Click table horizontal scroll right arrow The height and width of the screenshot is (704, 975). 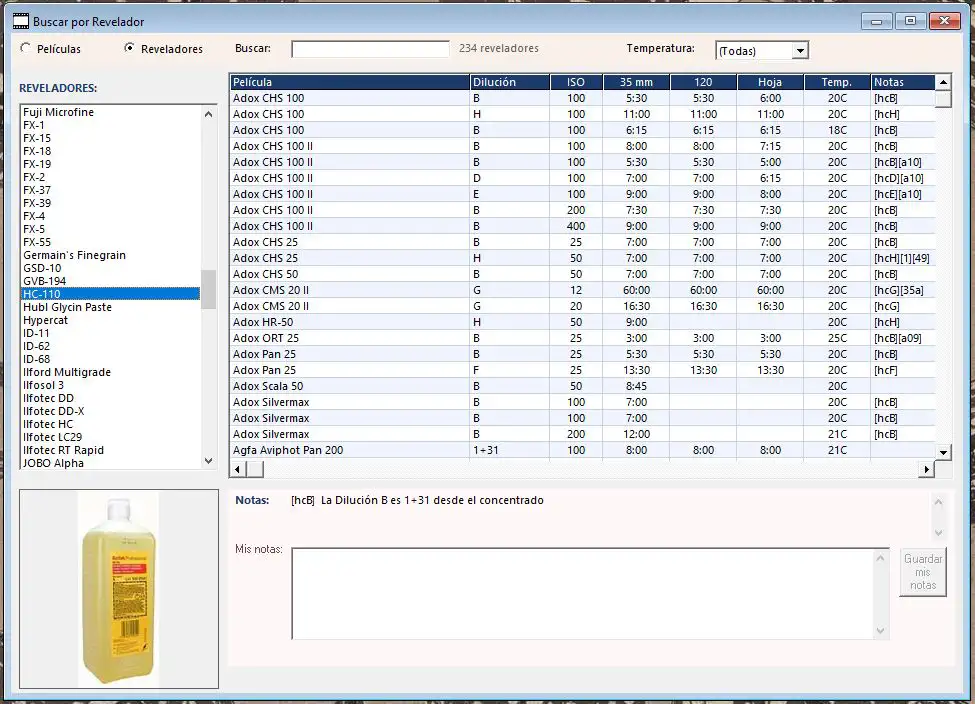coord(926,469)
